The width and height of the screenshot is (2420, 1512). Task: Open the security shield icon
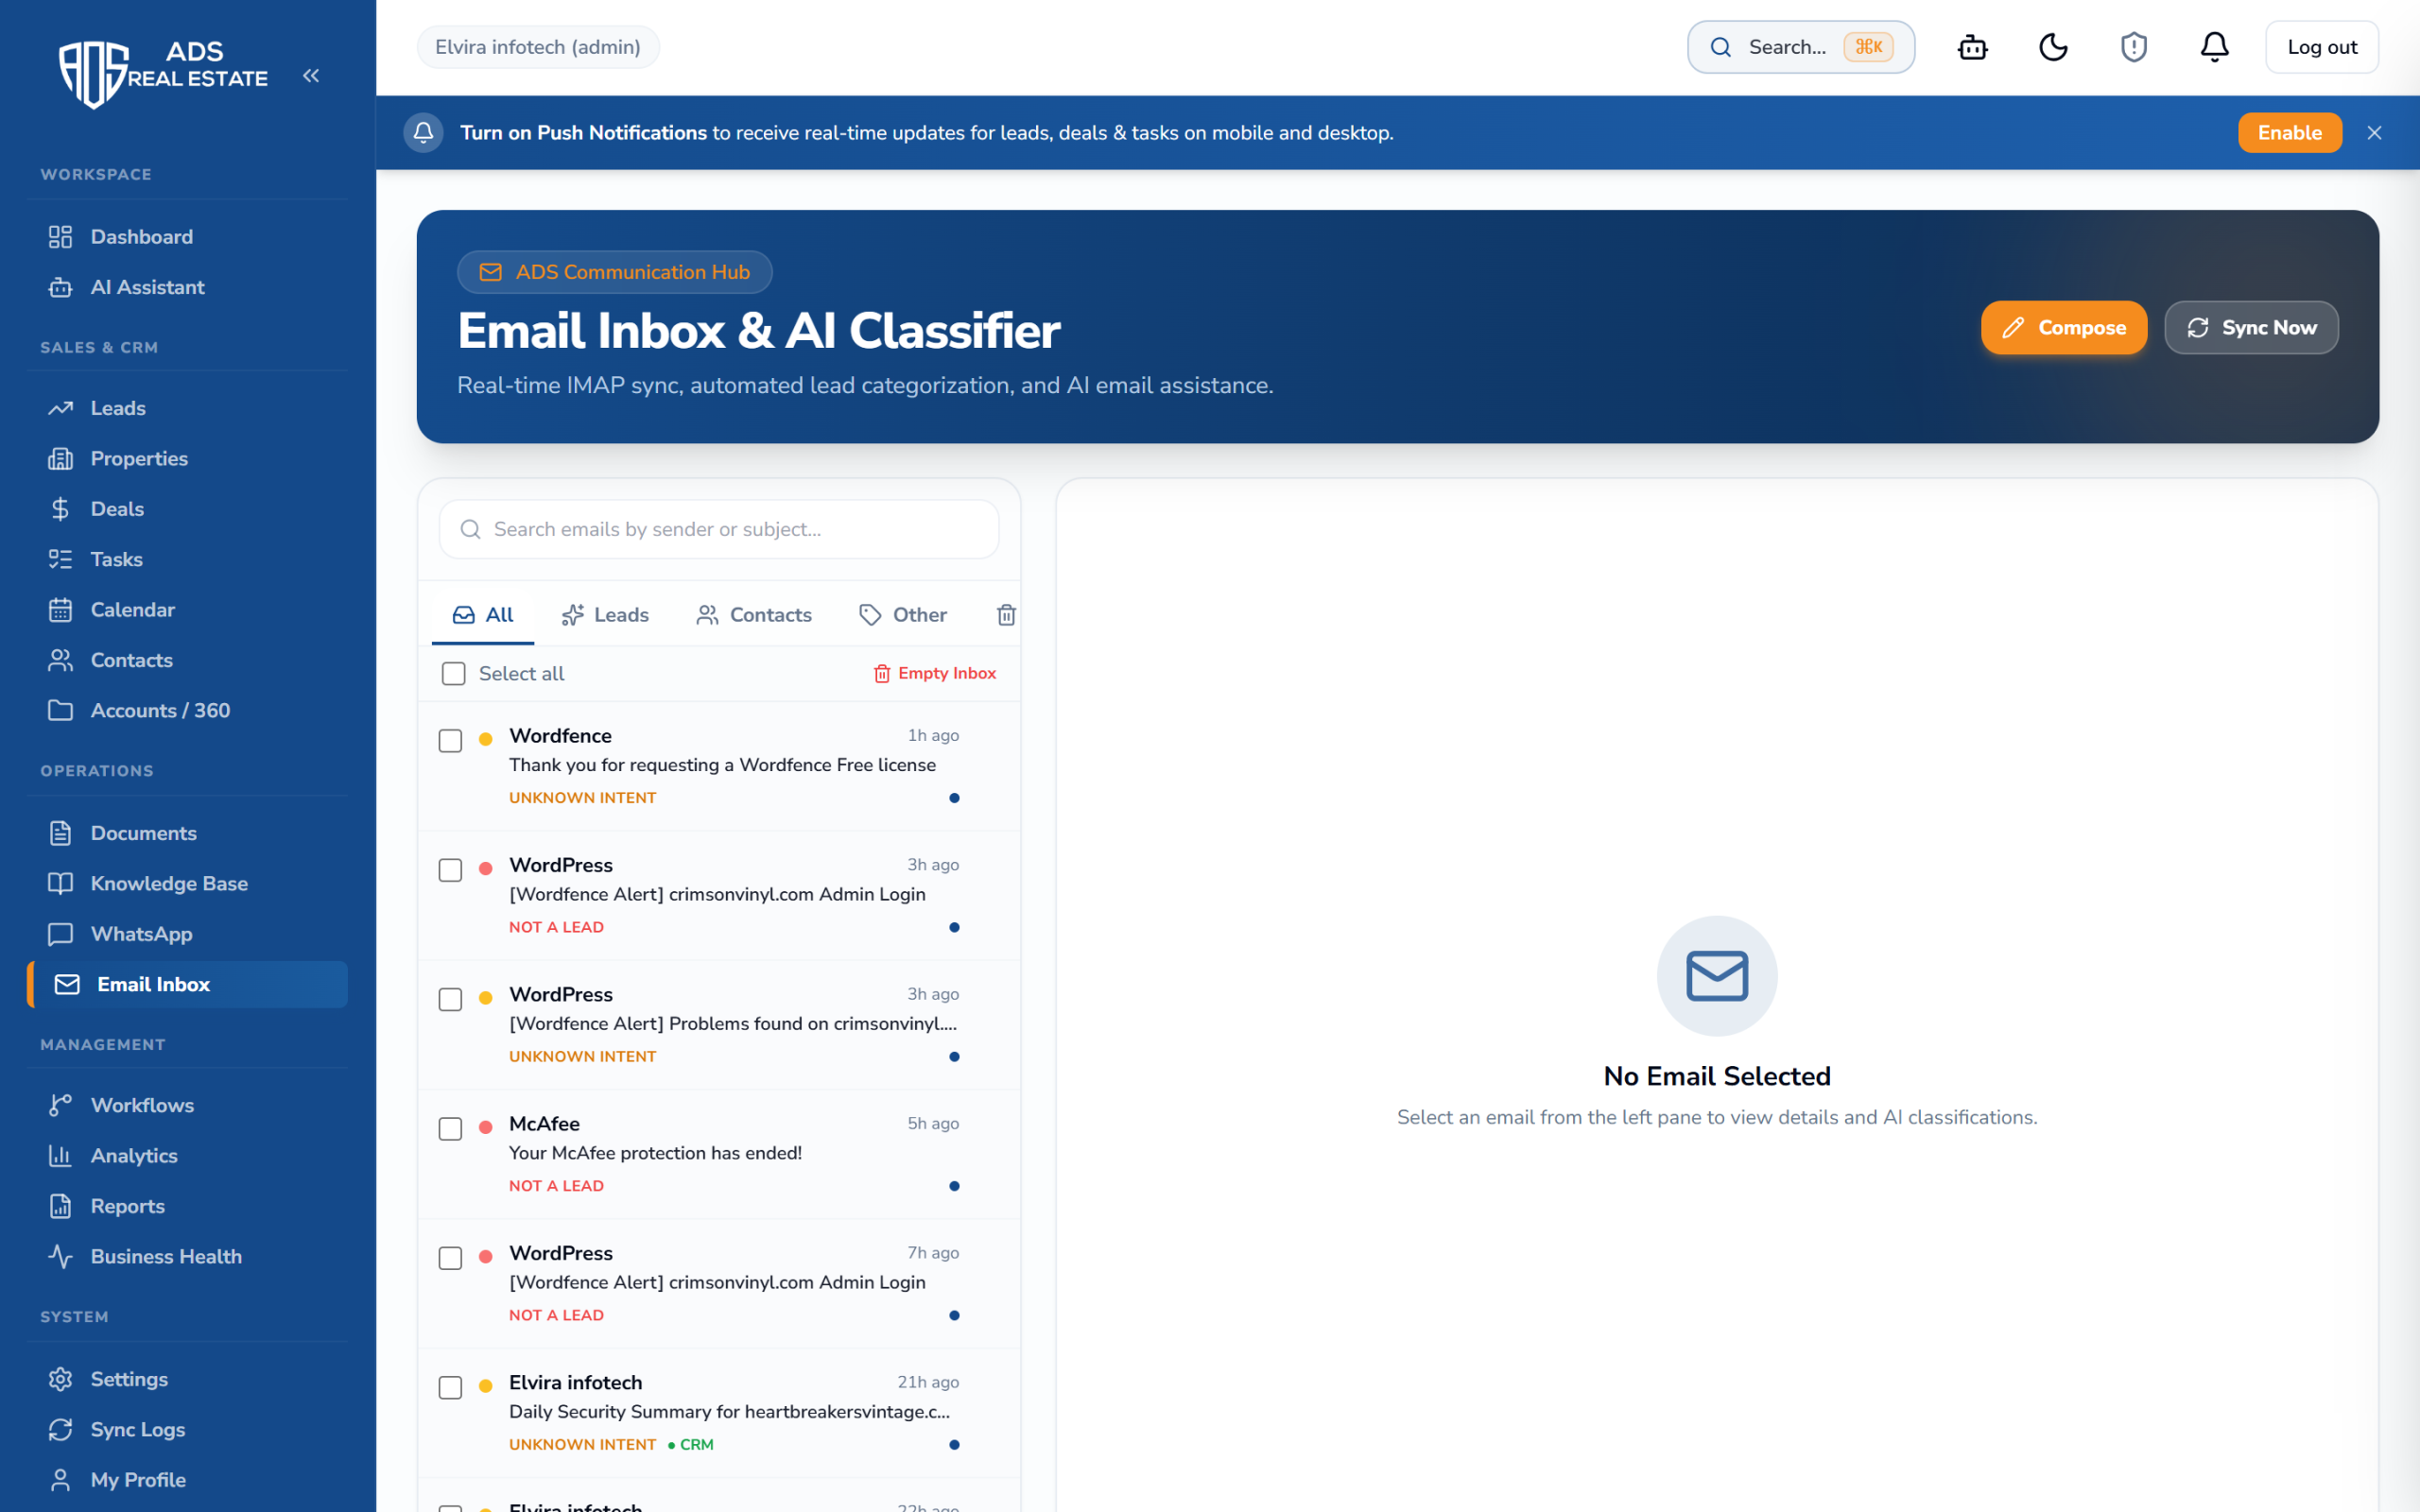coord(2134,47)
